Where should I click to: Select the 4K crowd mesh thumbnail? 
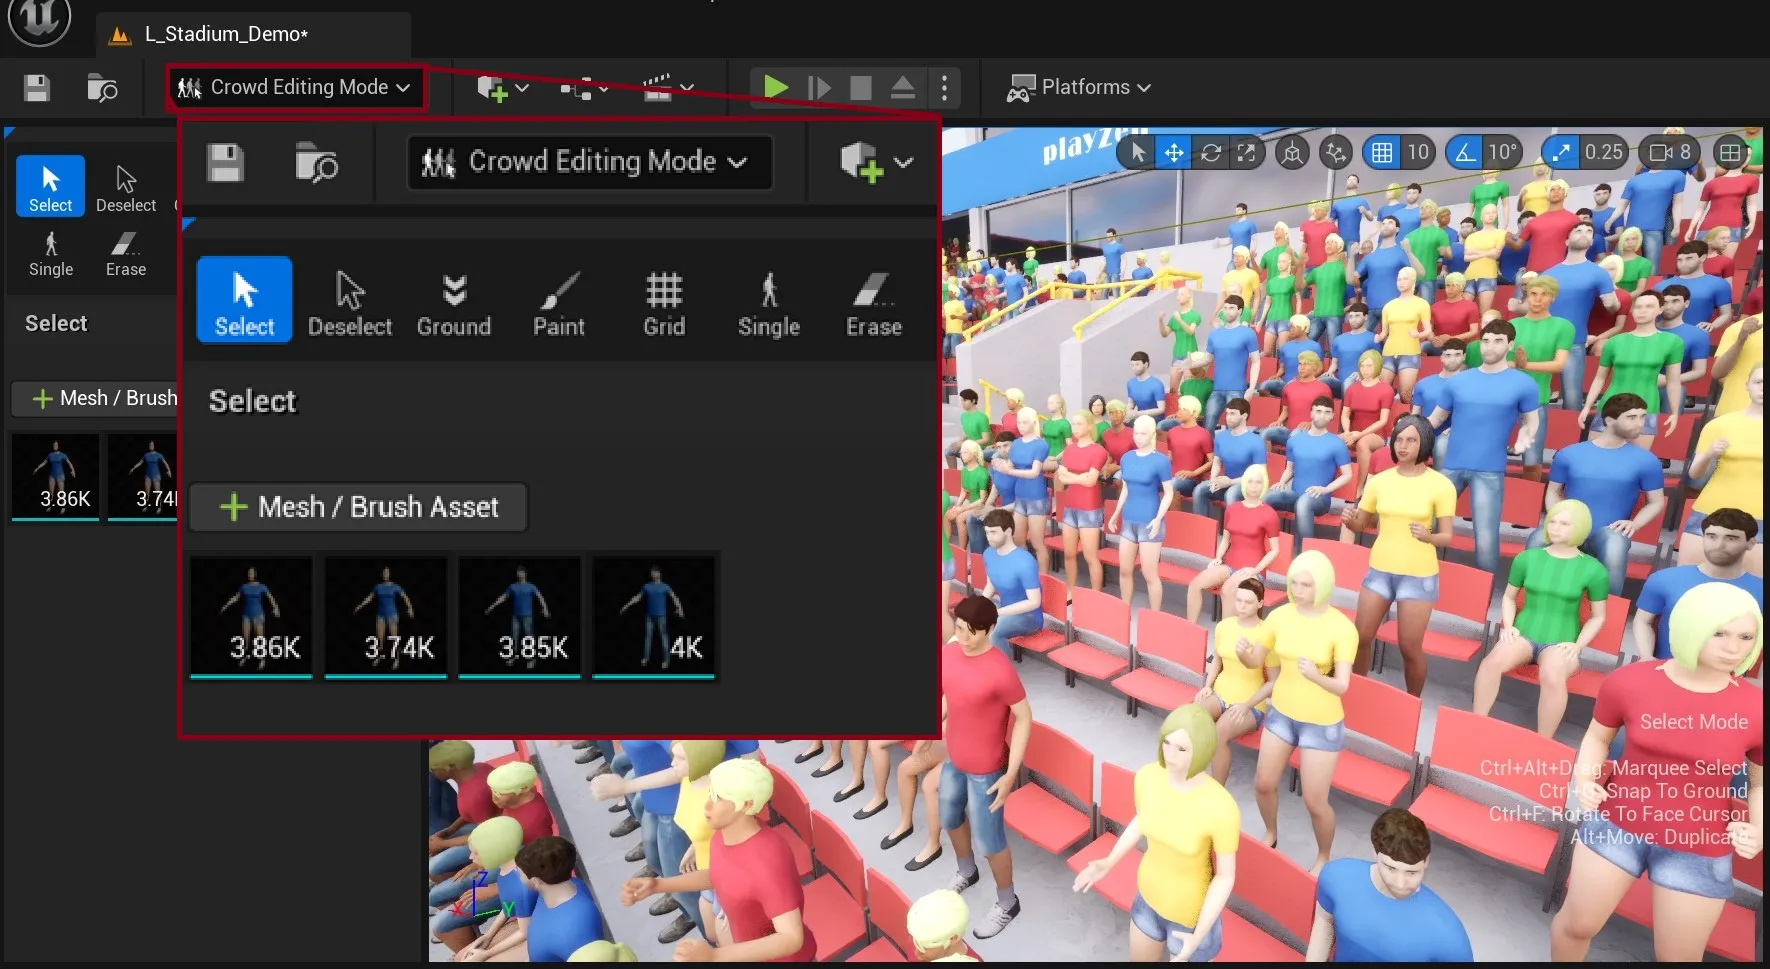(x=652, y=616)
